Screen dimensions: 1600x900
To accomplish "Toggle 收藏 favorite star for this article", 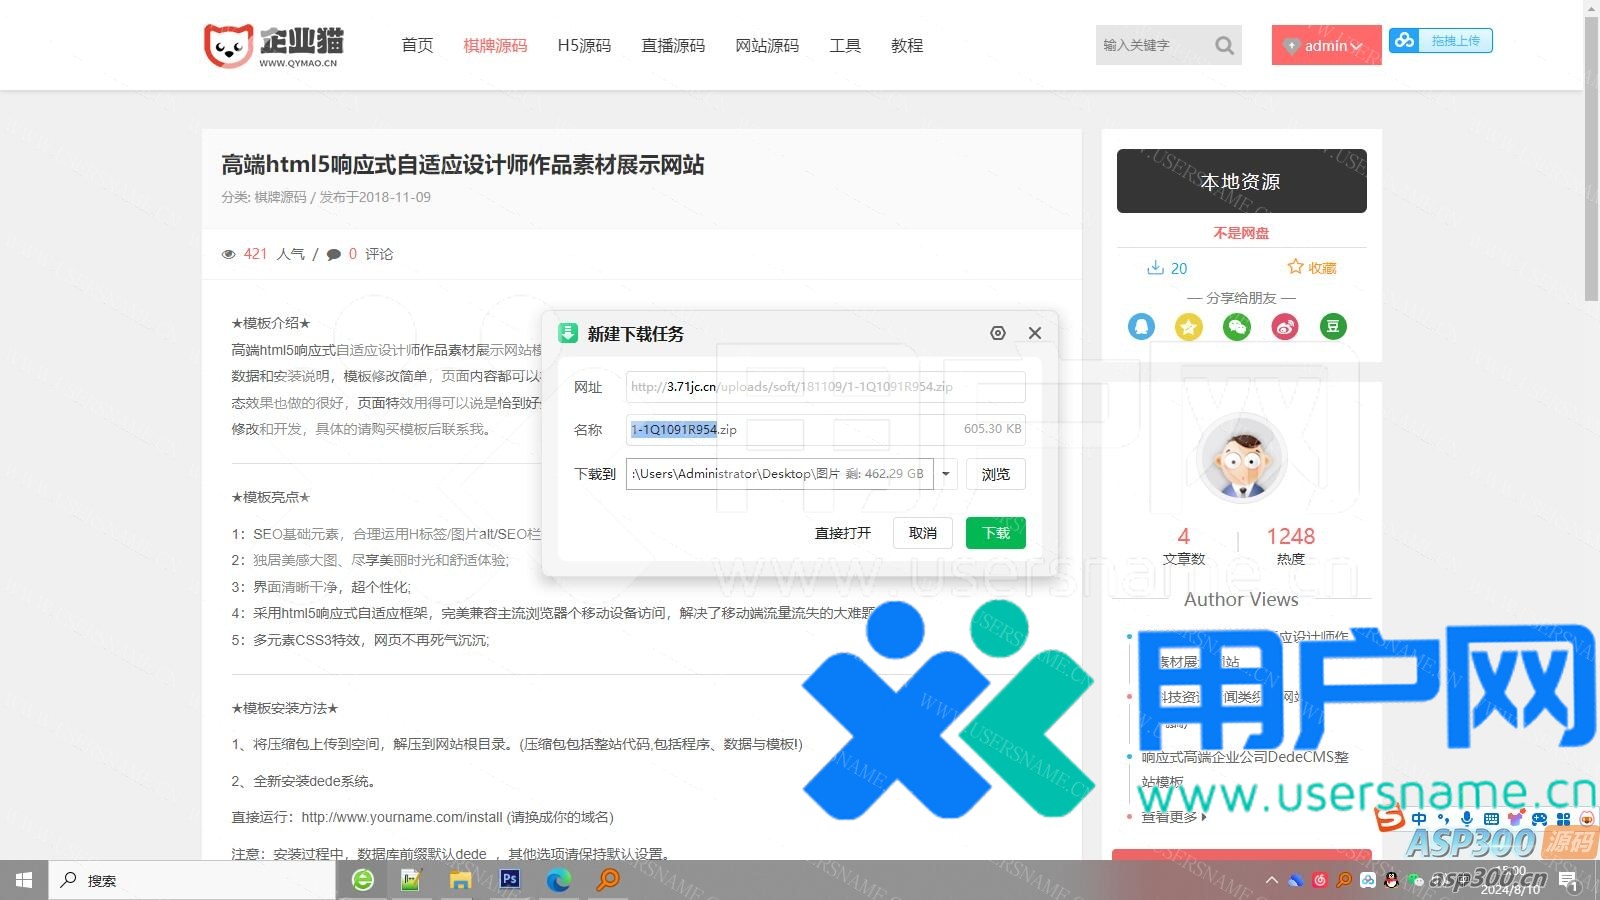I will coord(1311,267).
